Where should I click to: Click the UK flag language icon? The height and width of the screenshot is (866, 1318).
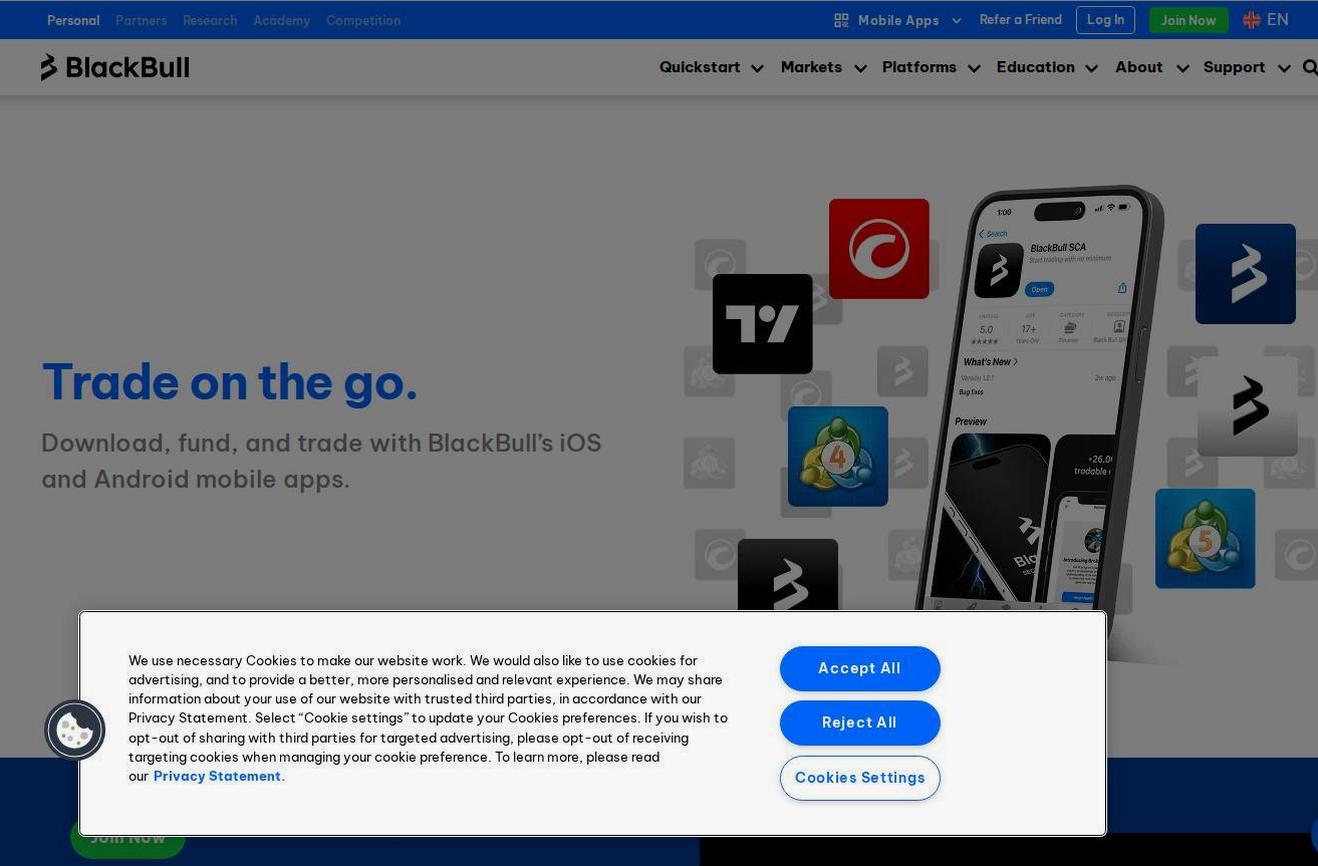coord(1251,20)
